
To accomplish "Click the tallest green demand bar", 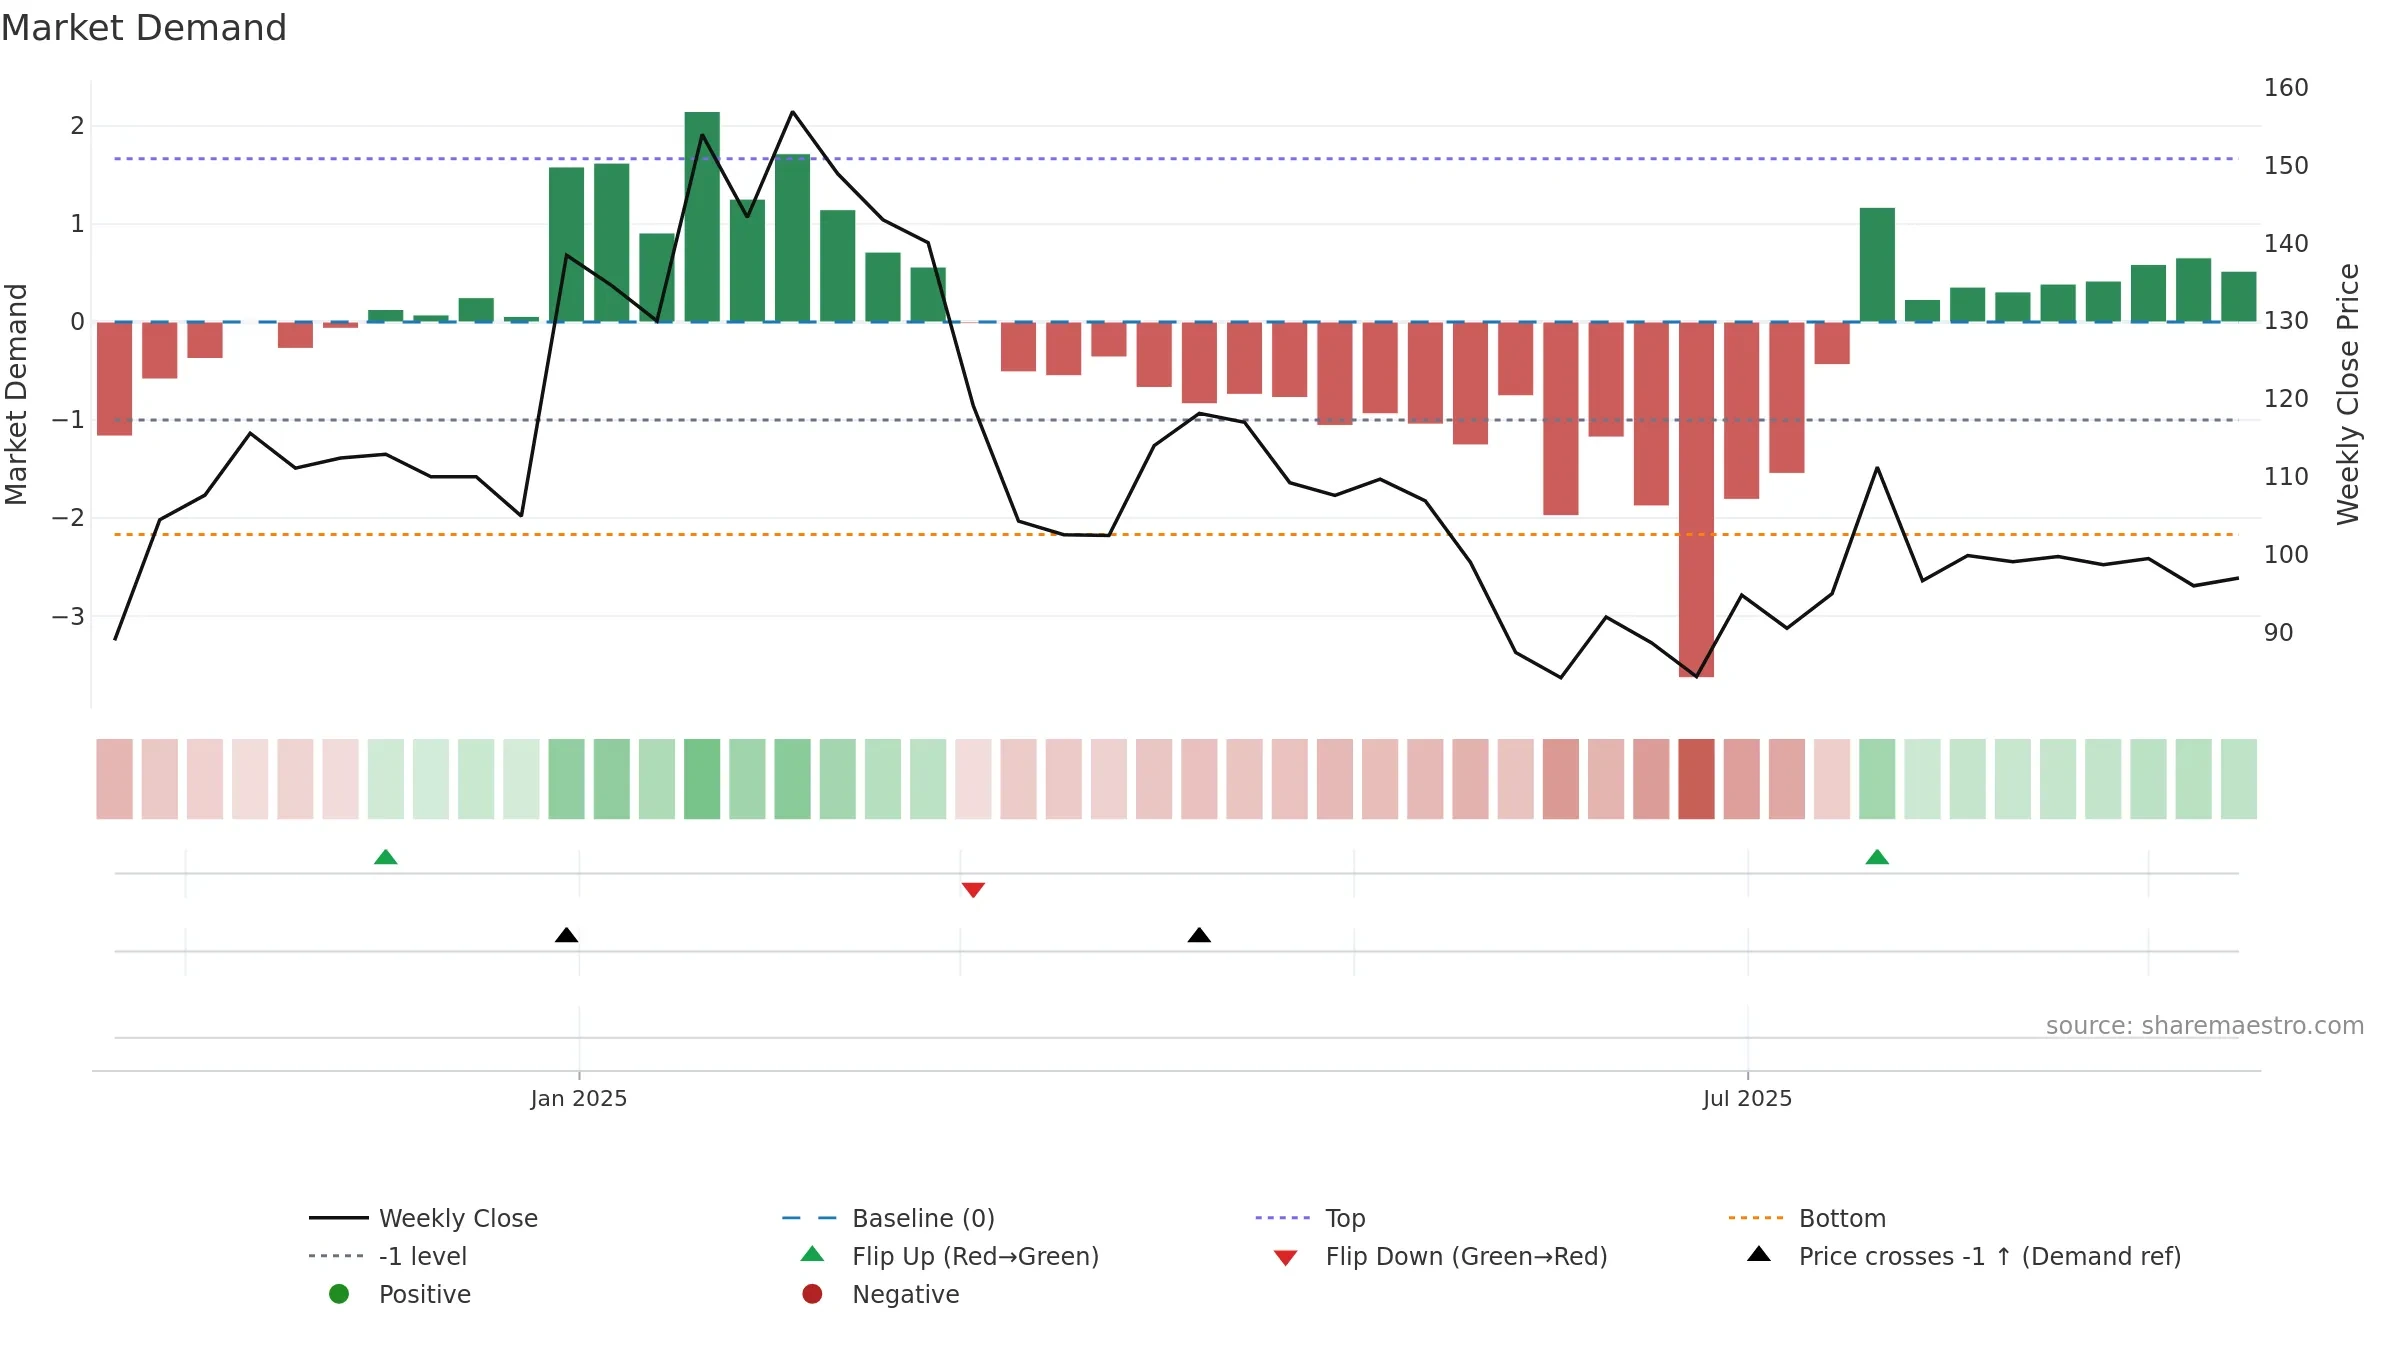I will pyautogui.click(x=702, y=217).
